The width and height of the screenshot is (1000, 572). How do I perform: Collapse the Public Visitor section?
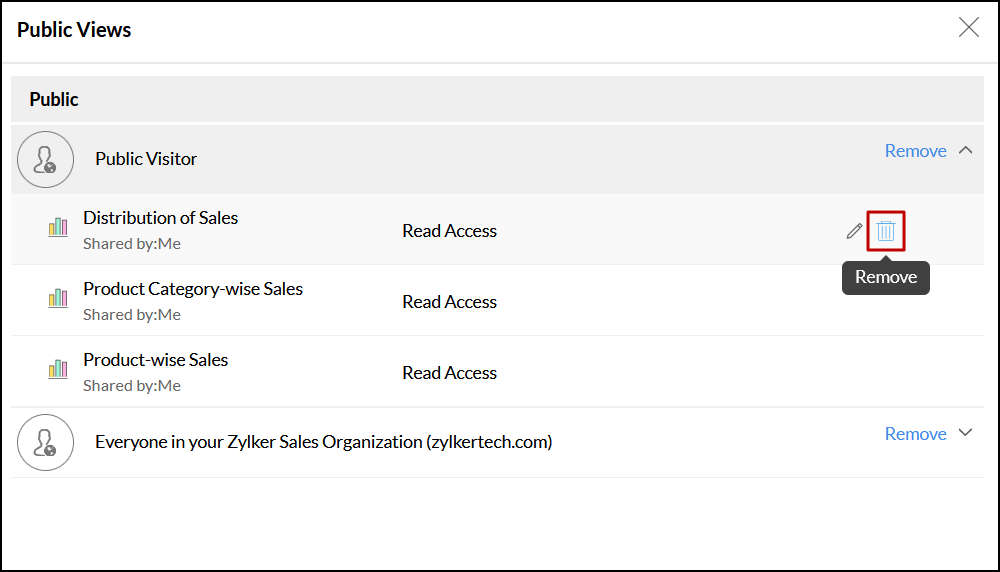tap(965, 151)
